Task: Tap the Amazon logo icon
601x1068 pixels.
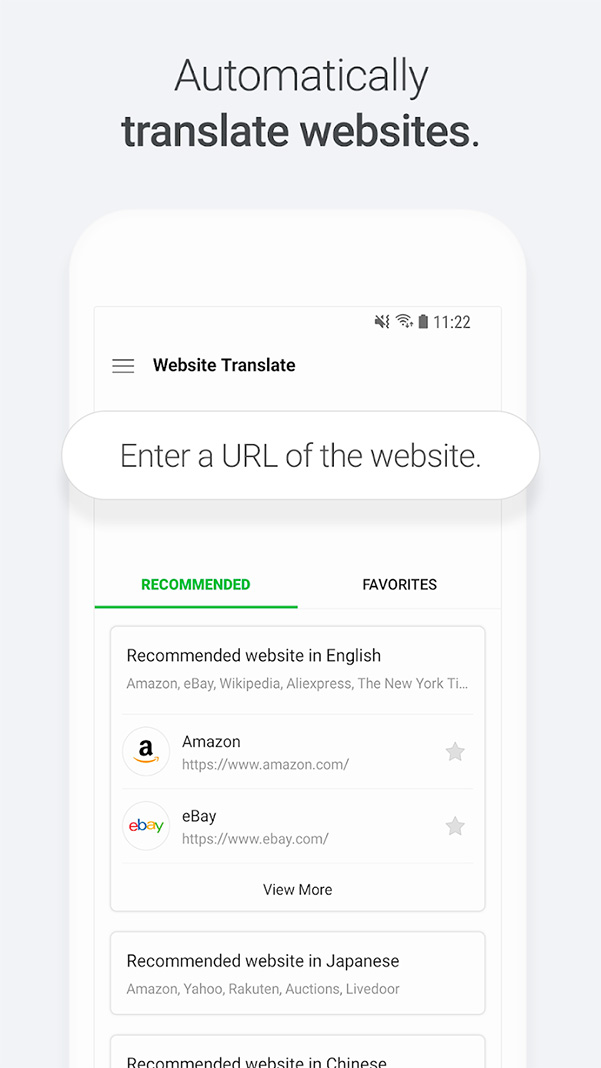Action: (x=146, y=751)
